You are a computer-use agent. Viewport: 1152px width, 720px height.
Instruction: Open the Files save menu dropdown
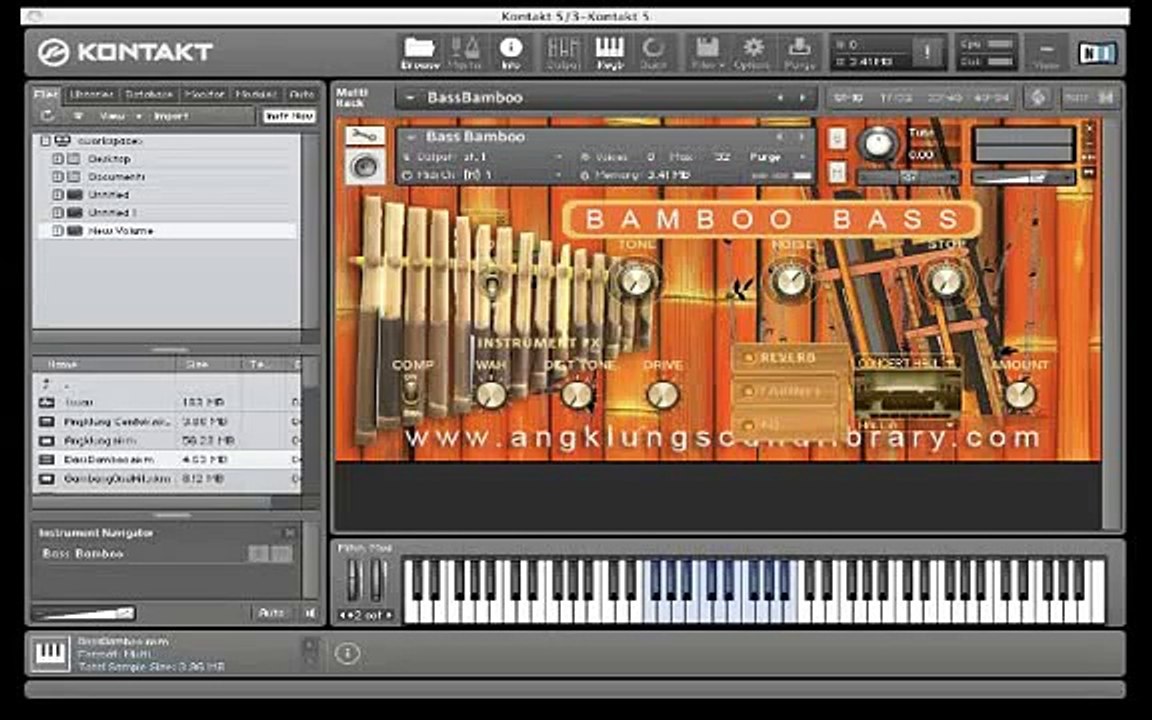707,53
